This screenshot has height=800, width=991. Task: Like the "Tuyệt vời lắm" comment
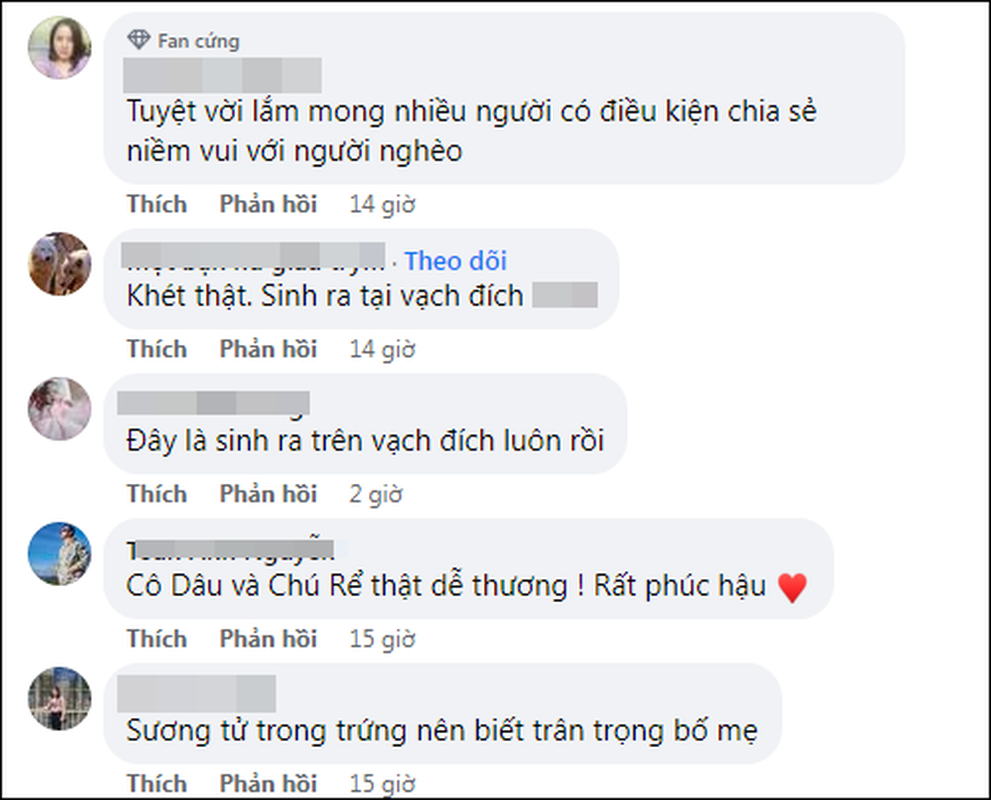click(157, 204)
